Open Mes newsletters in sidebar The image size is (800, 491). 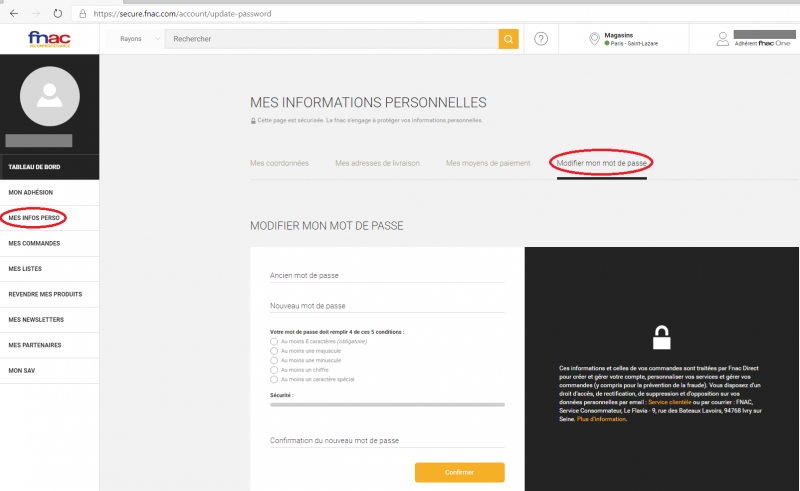tap(49, 320)
